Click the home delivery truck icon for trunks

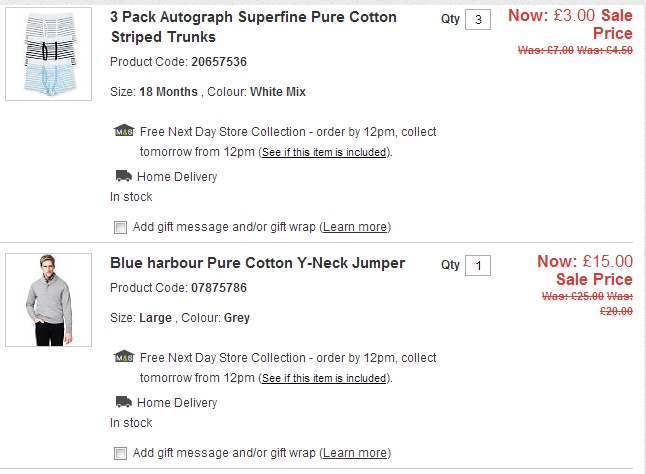point(124,177)
